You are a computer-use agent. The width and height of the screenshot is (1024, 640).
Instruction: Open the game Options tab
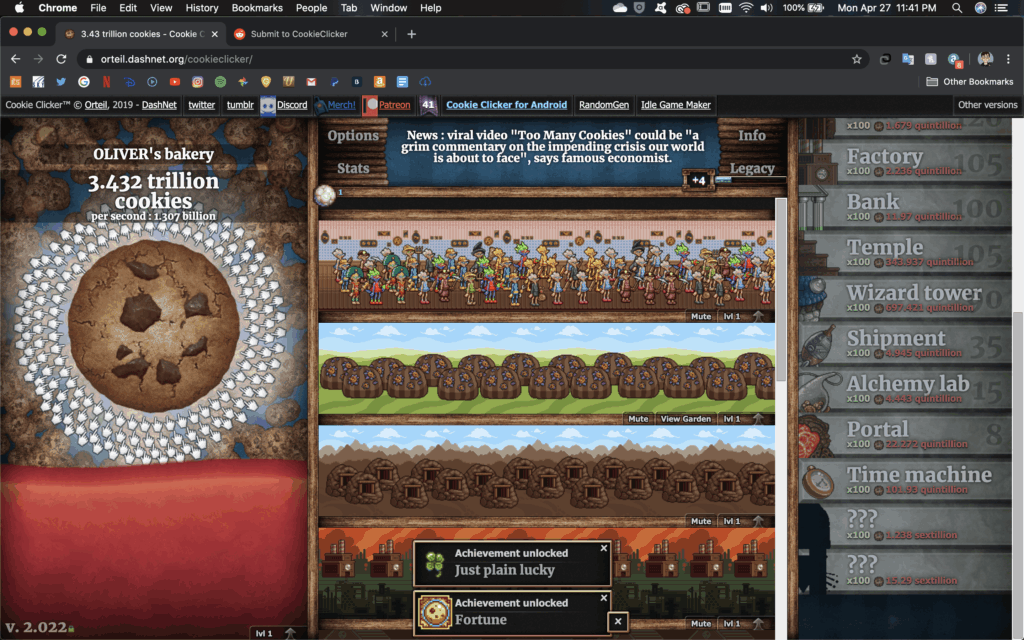(x=353, y=136)
